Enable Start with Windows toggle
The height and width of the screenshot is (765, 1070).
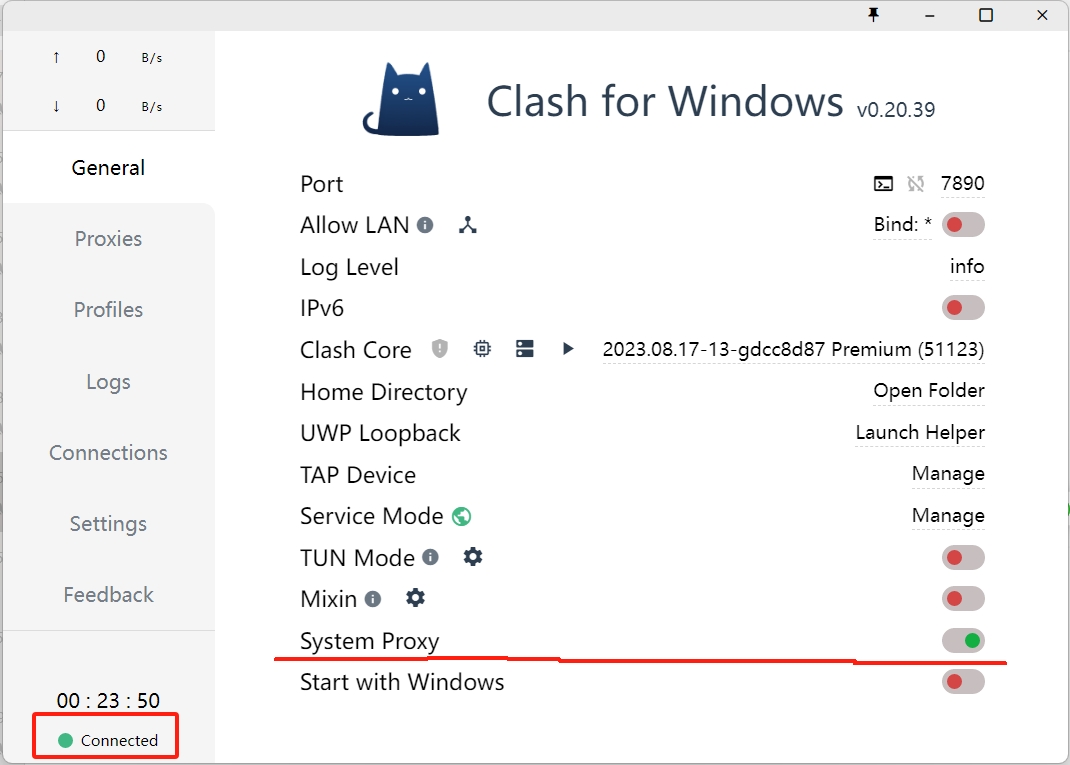963,682
